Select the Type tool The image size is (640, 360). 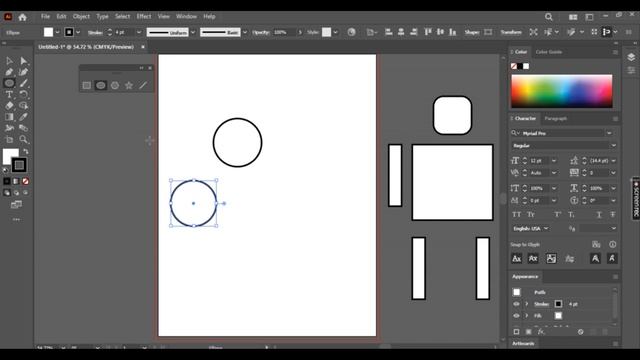[9, 94]
